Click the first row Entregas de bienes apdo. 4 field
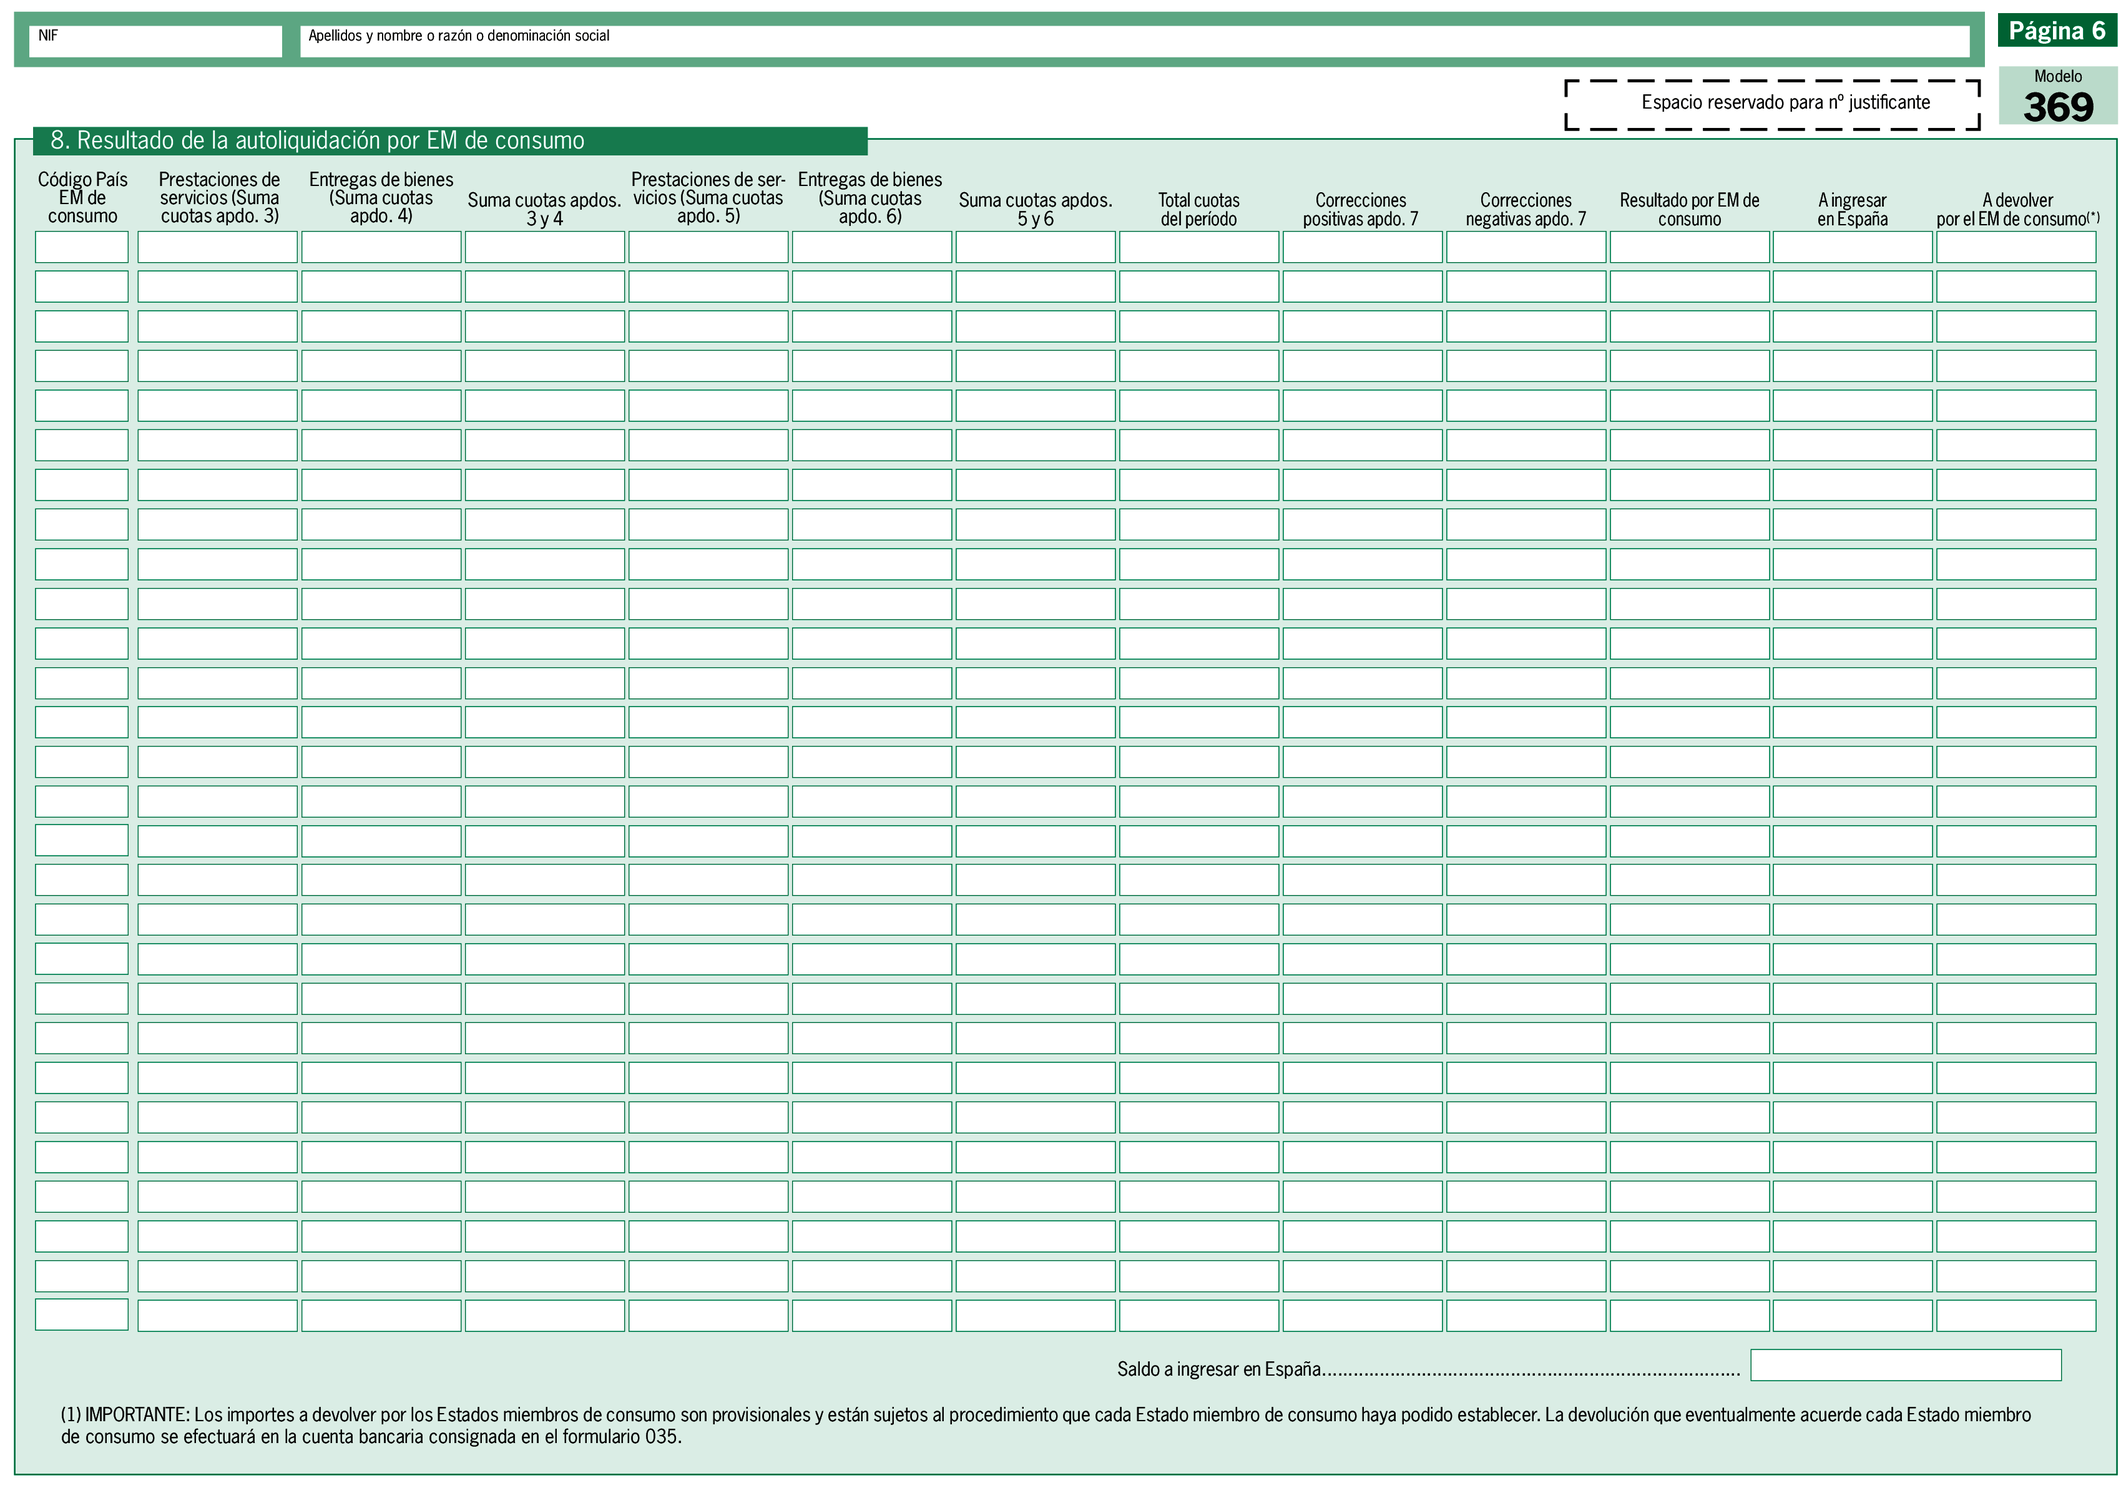This screenshot has width=2126, height=1488. coord(381,247)
